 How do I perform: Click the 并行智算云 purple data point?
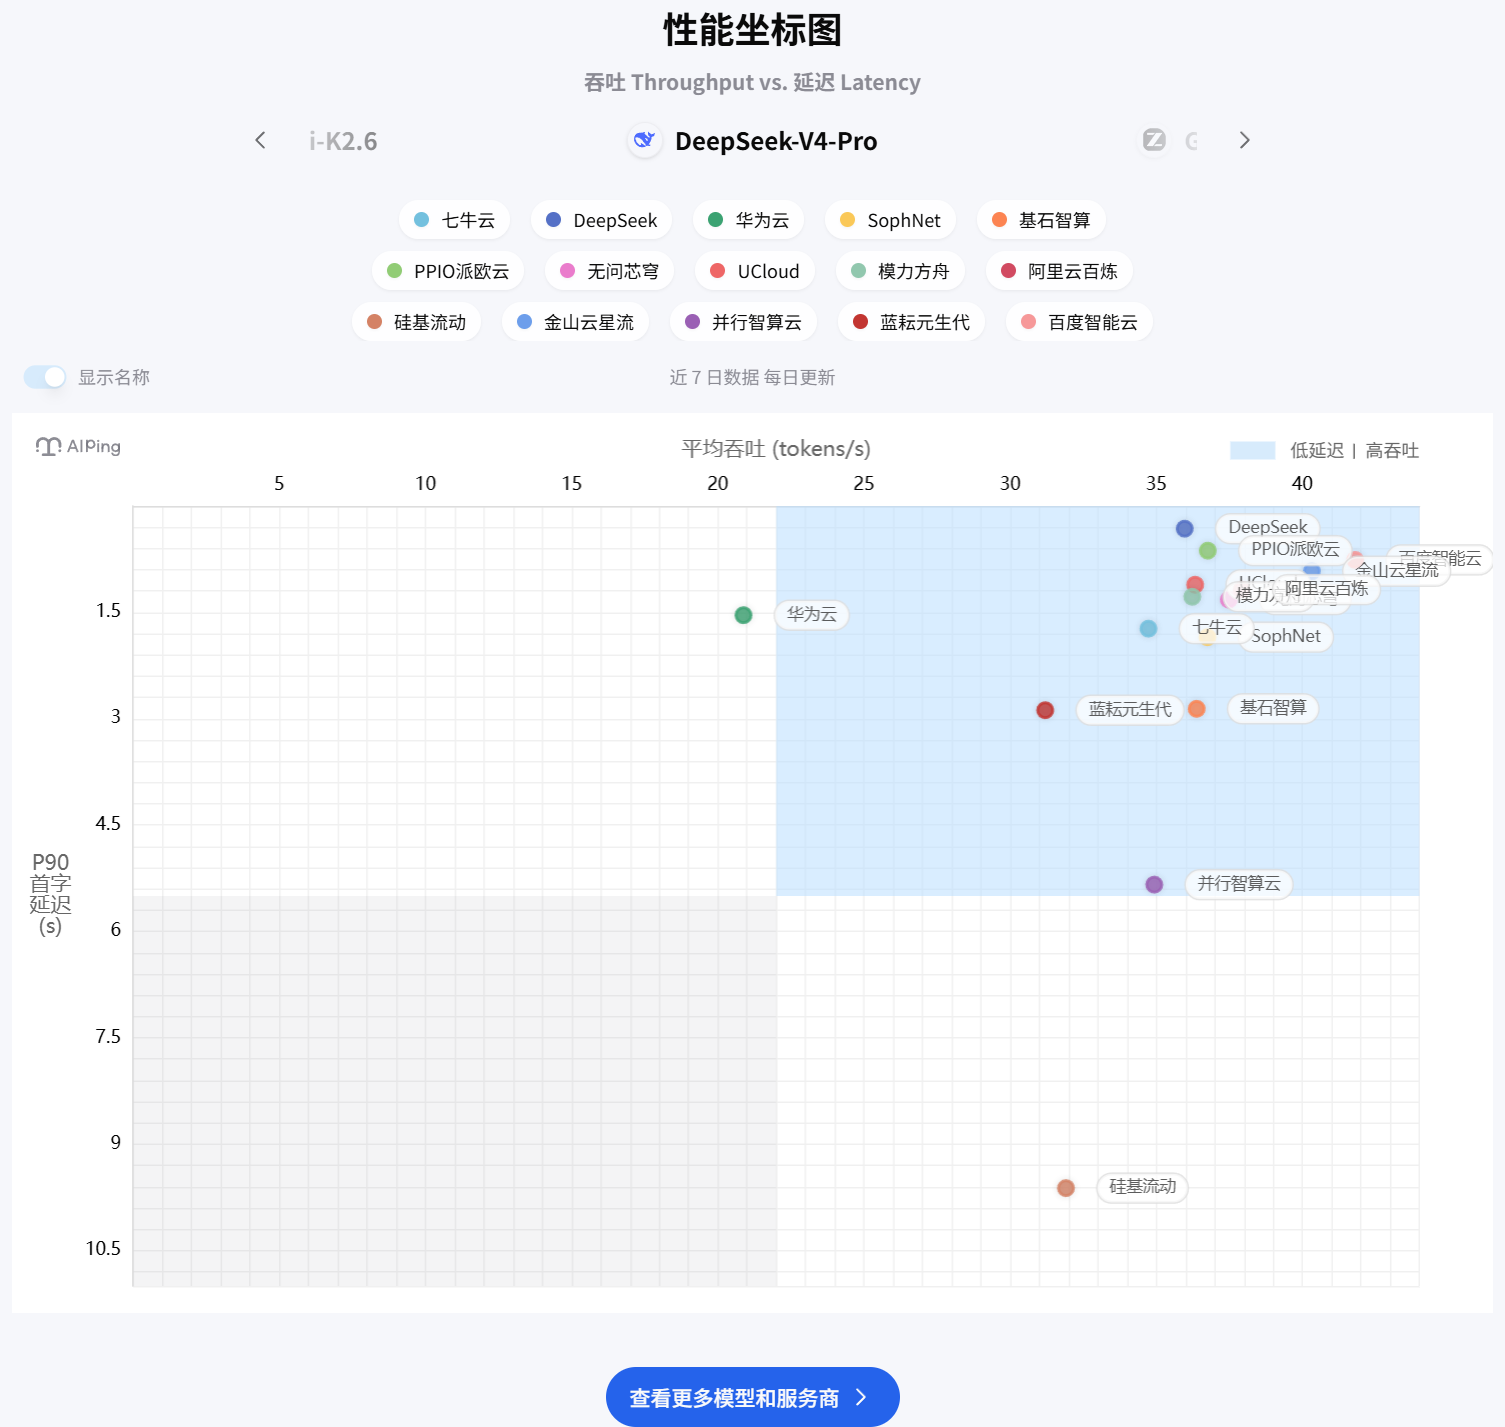[x=1154, y=885]
